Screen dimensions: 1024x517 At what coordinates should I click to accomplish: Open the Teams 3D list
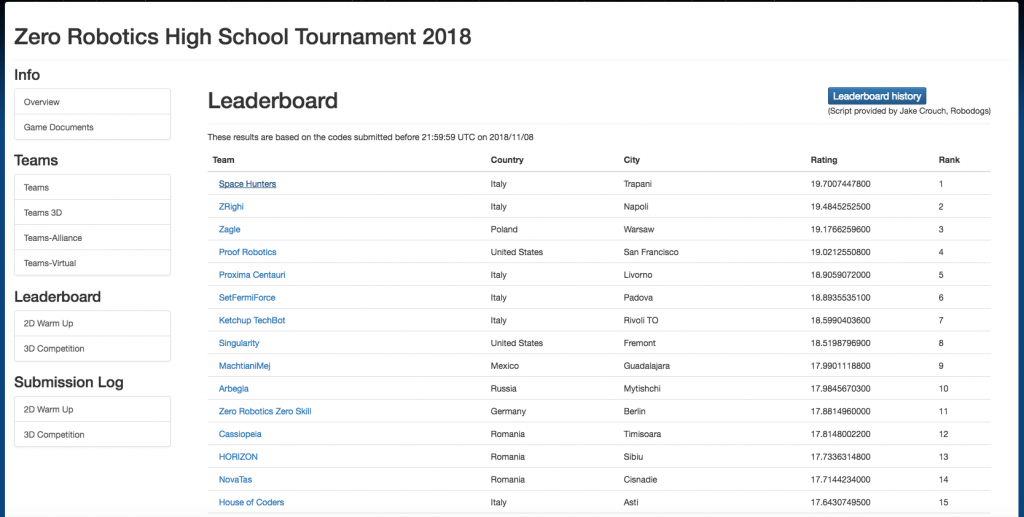point(92,213)
